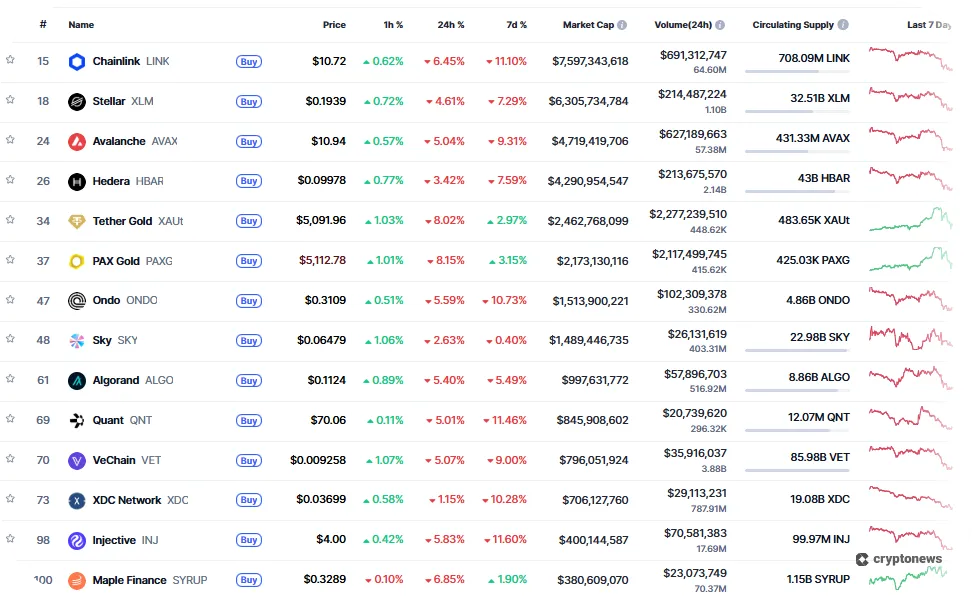Screen dimensions: 975x596
Task: Add Chainlink to watchlist via star
Action: click(x=13, y=61)
